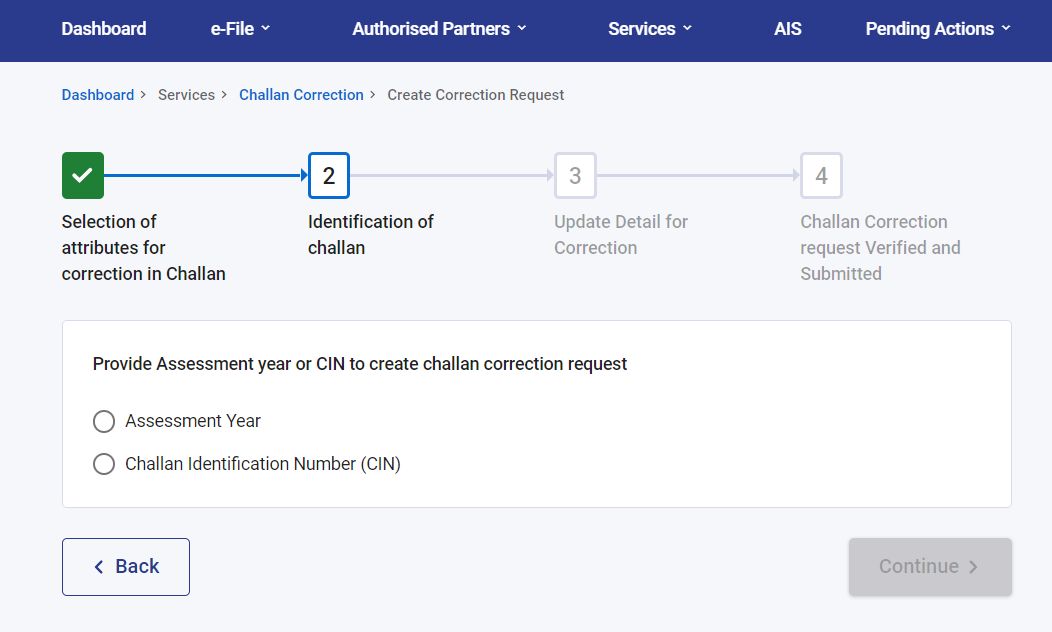Open the Pending Actions dropdown
This screenshot has height=632, width=1052.
pos(938,29)
